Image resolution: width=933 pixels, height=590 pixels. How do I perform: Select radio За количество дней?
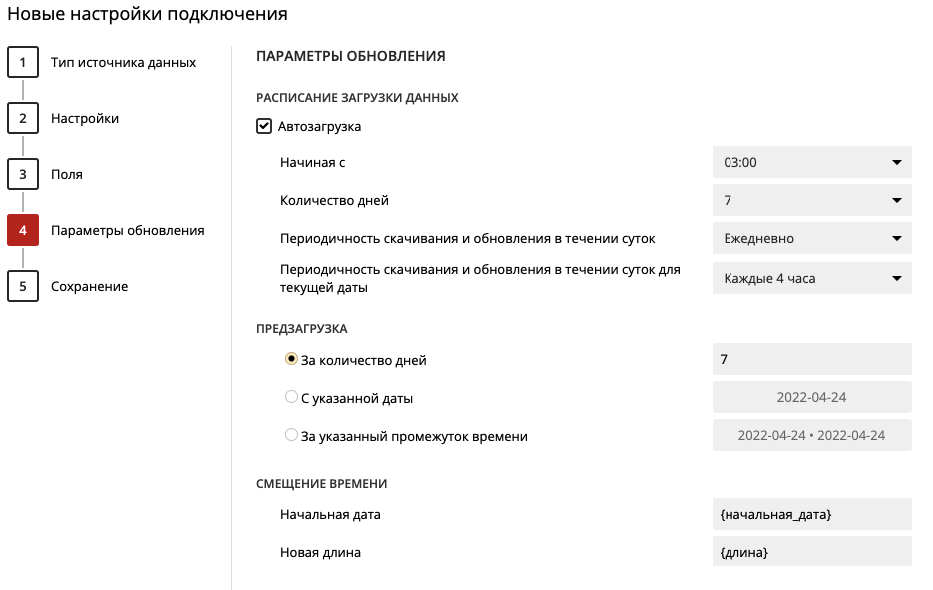[x=291, y=359]
